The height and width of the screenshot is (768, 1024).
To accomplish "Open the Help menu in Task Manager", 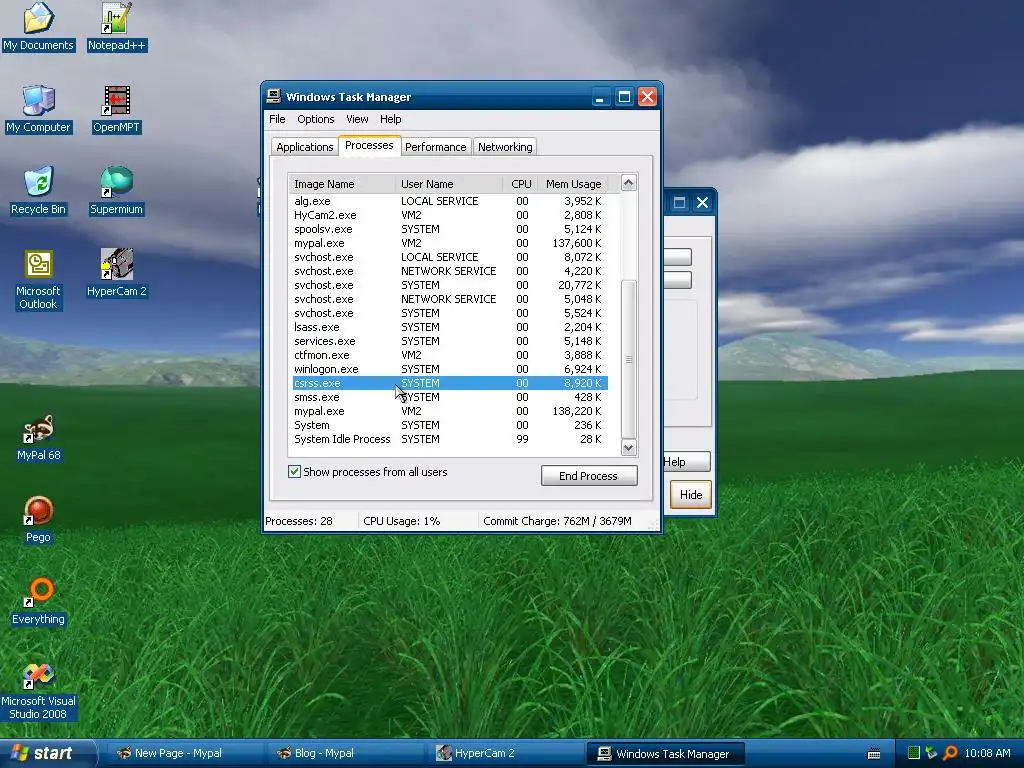I will point(391,119).
